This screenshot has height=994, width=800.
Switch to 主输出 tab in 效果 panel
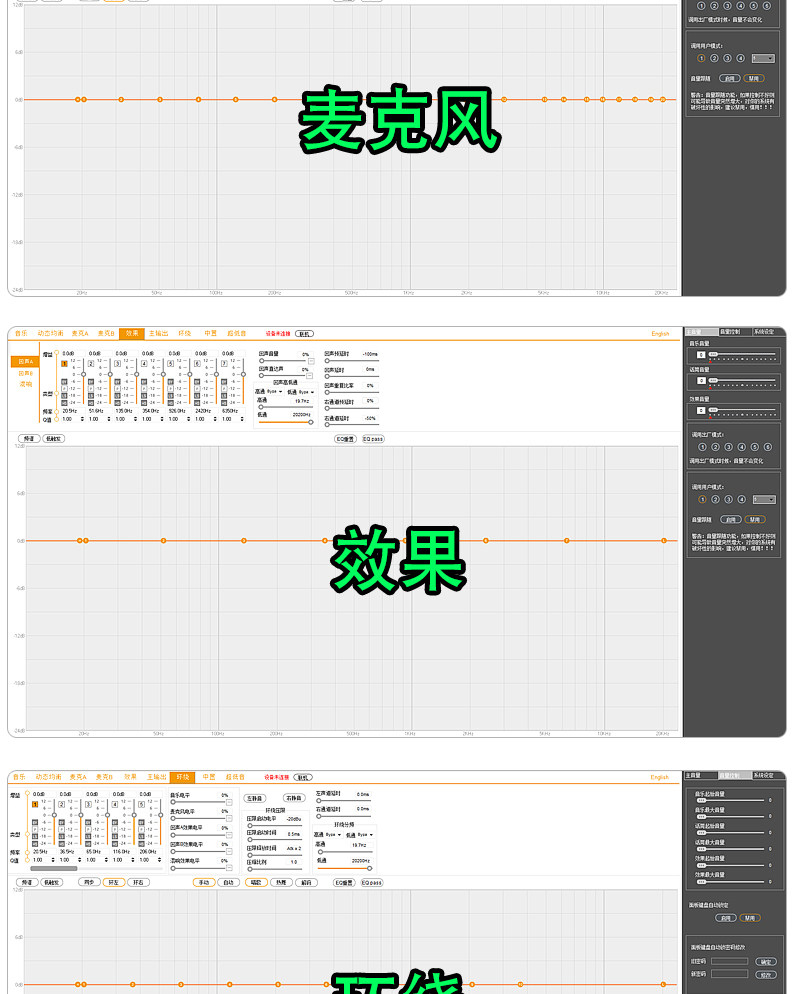pyautogui.click(x=158, y=333)
